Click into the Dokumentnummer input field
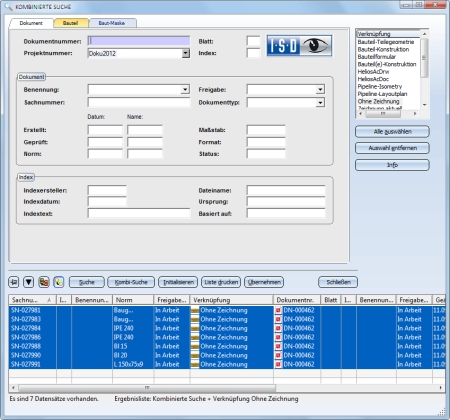This screenshot has height=420, width=450. tap(139, 41)
